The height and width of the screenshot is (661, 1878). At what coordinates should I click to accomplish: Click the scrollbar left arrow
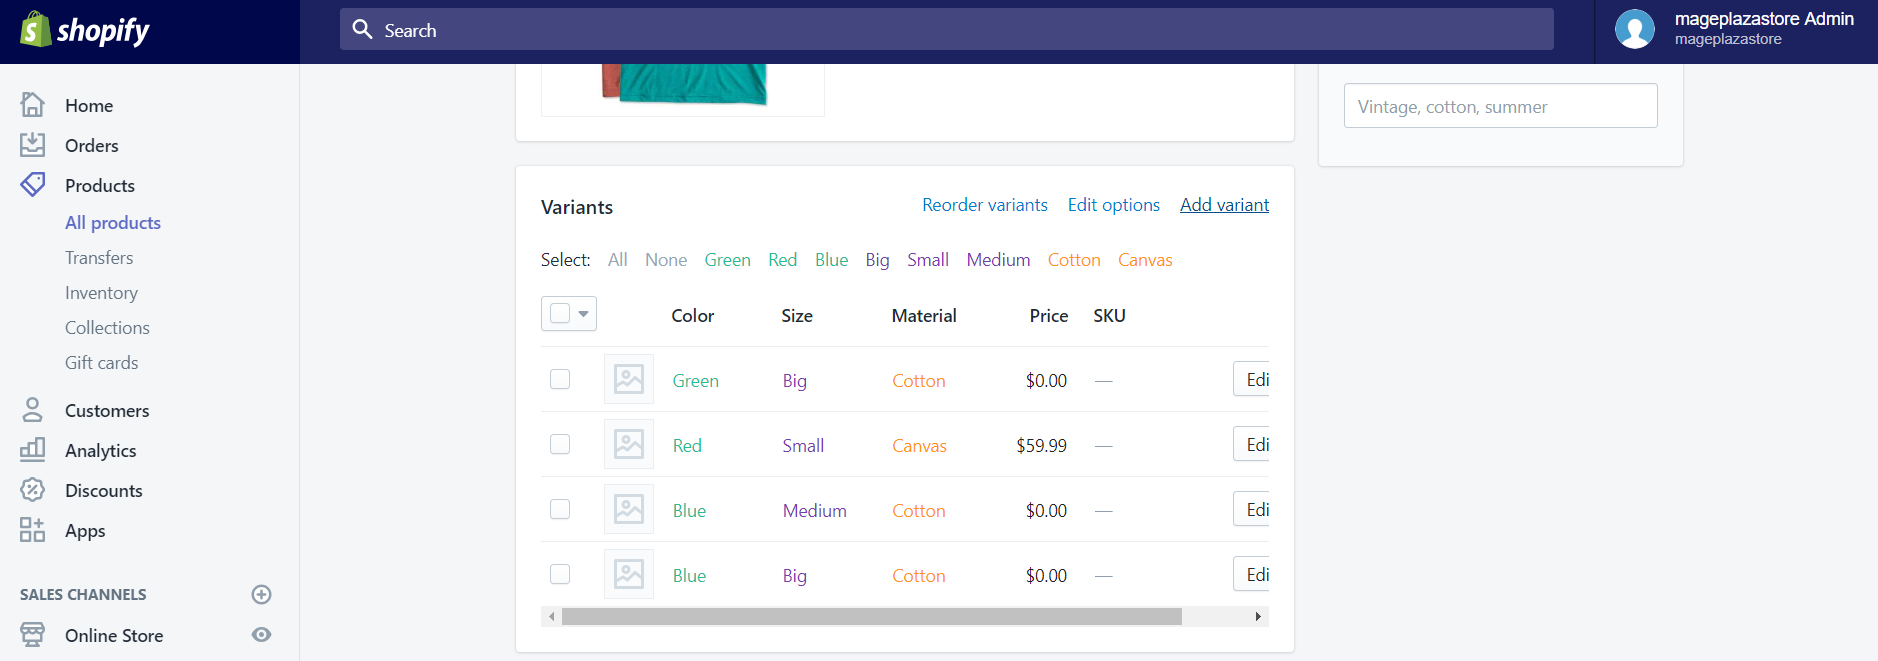551,617
